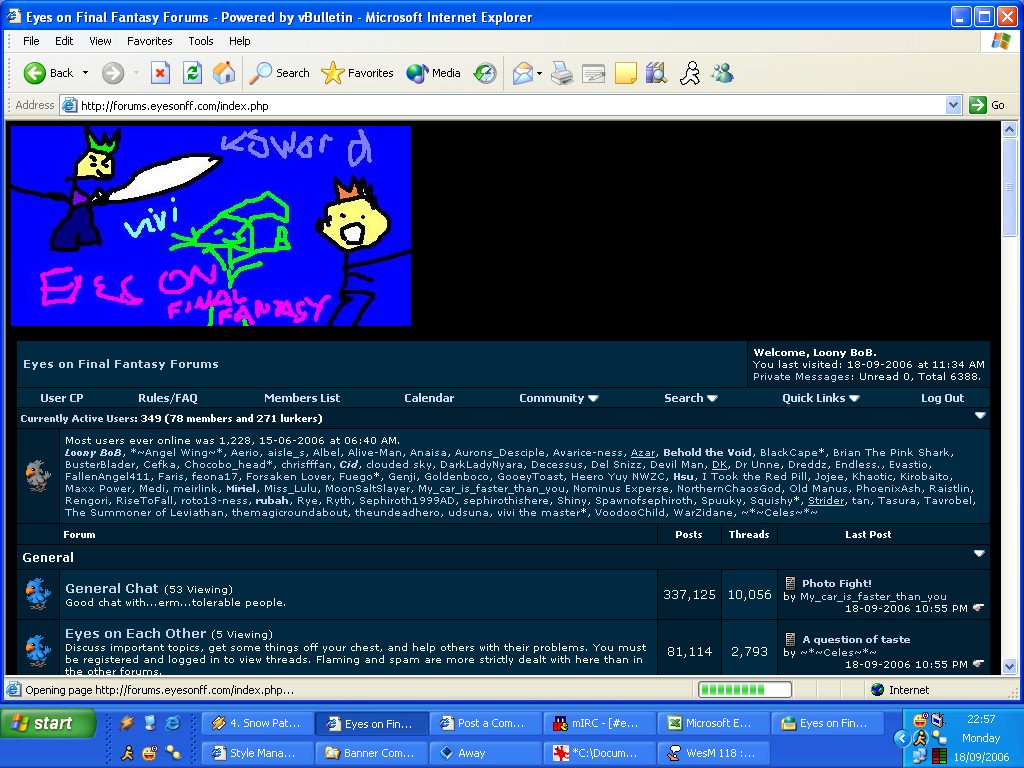This screenshot has width=1024, height=768.
Task: Open the Tools menu
Action: tap(200, 41)
